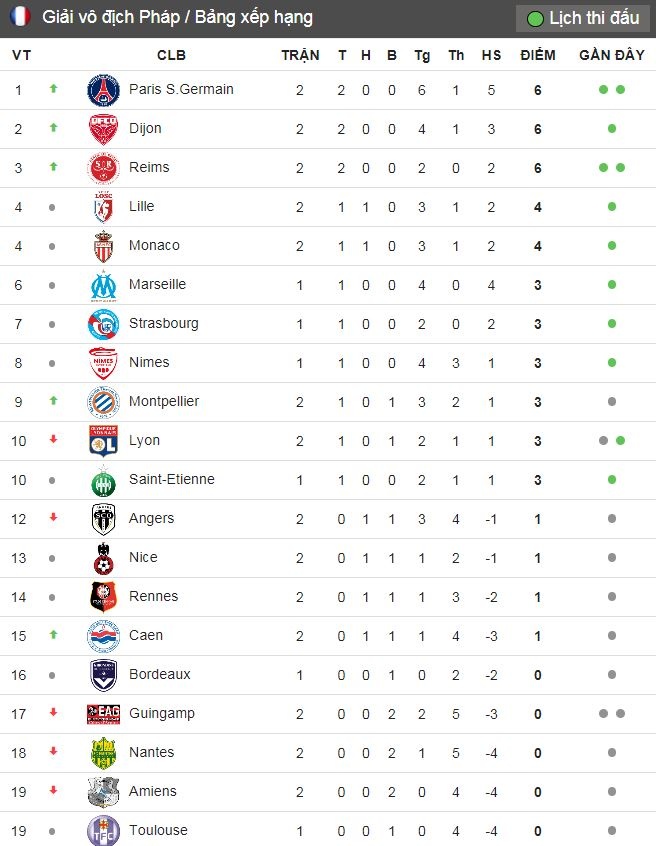Click the Lyon club logo

[x=103, y=441]
